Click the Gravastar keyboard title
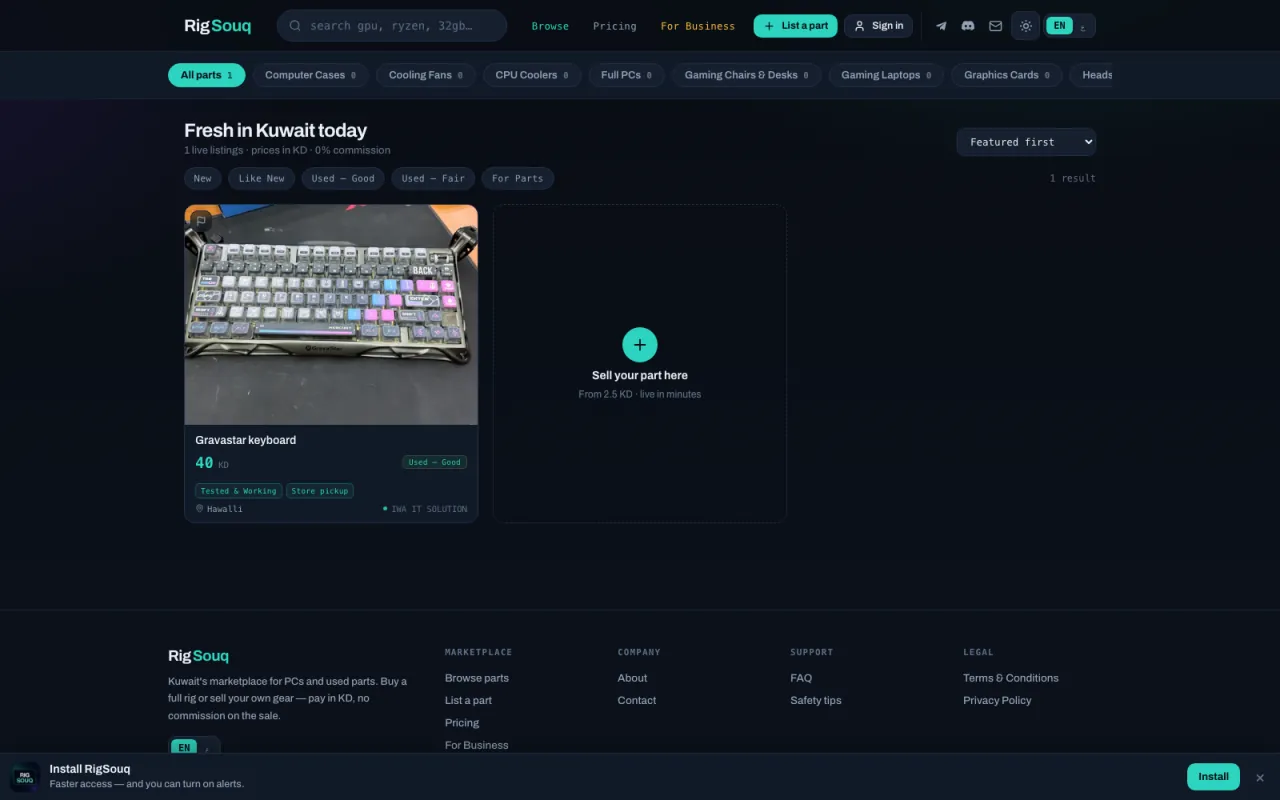Screen dimensions: 1280x800 246,440
